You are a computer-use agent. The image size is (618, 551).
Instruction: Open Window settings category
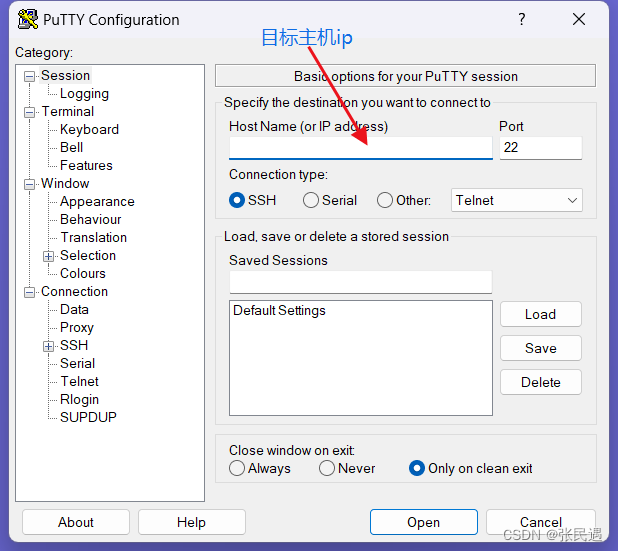(65, 183)
